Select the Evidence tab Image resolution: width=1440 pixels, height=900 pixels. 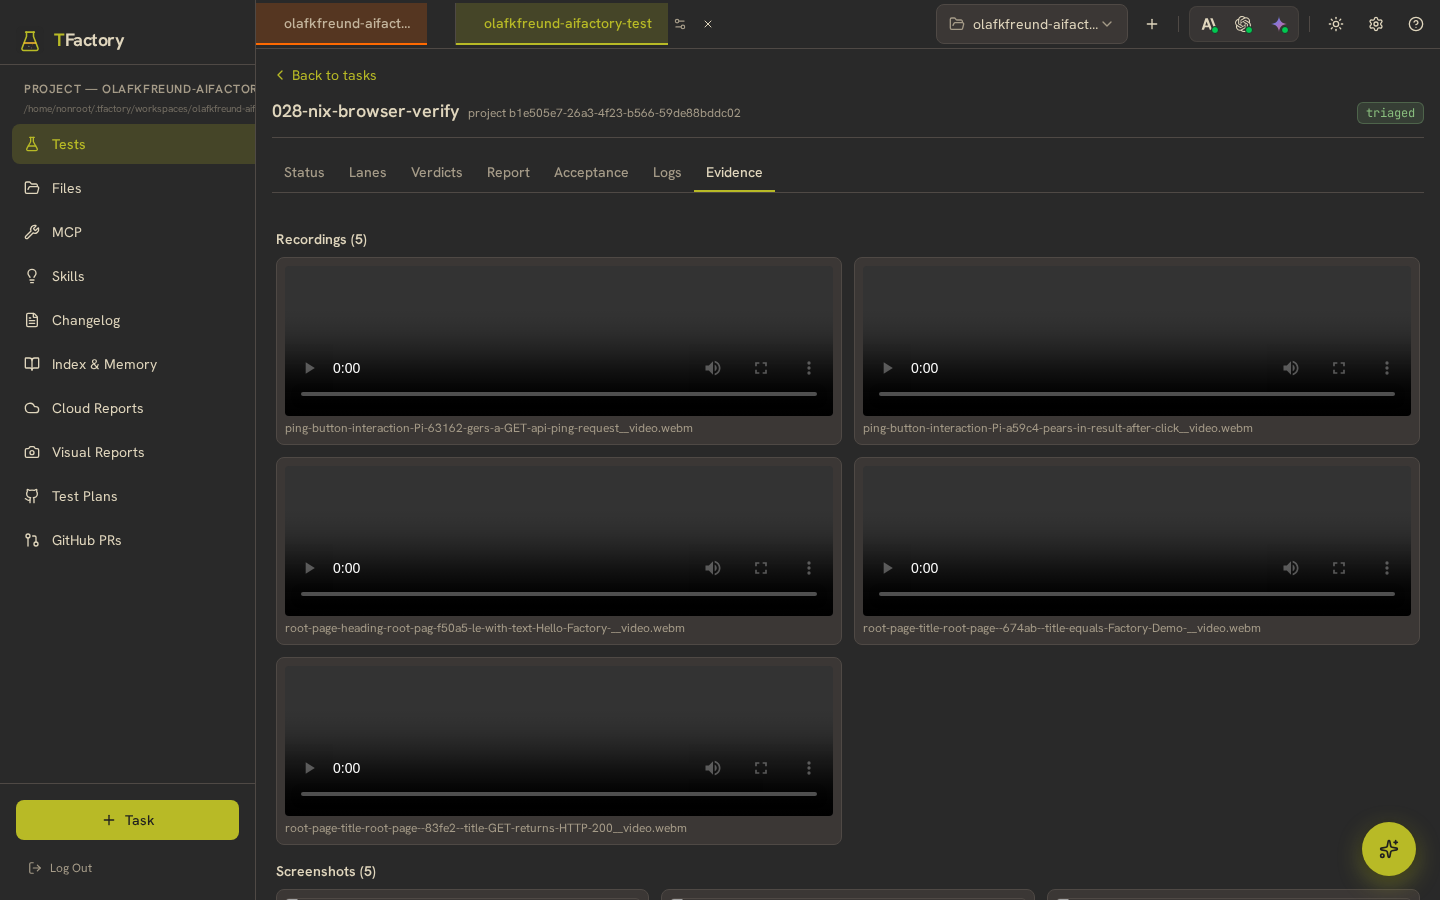click(734, 172)
